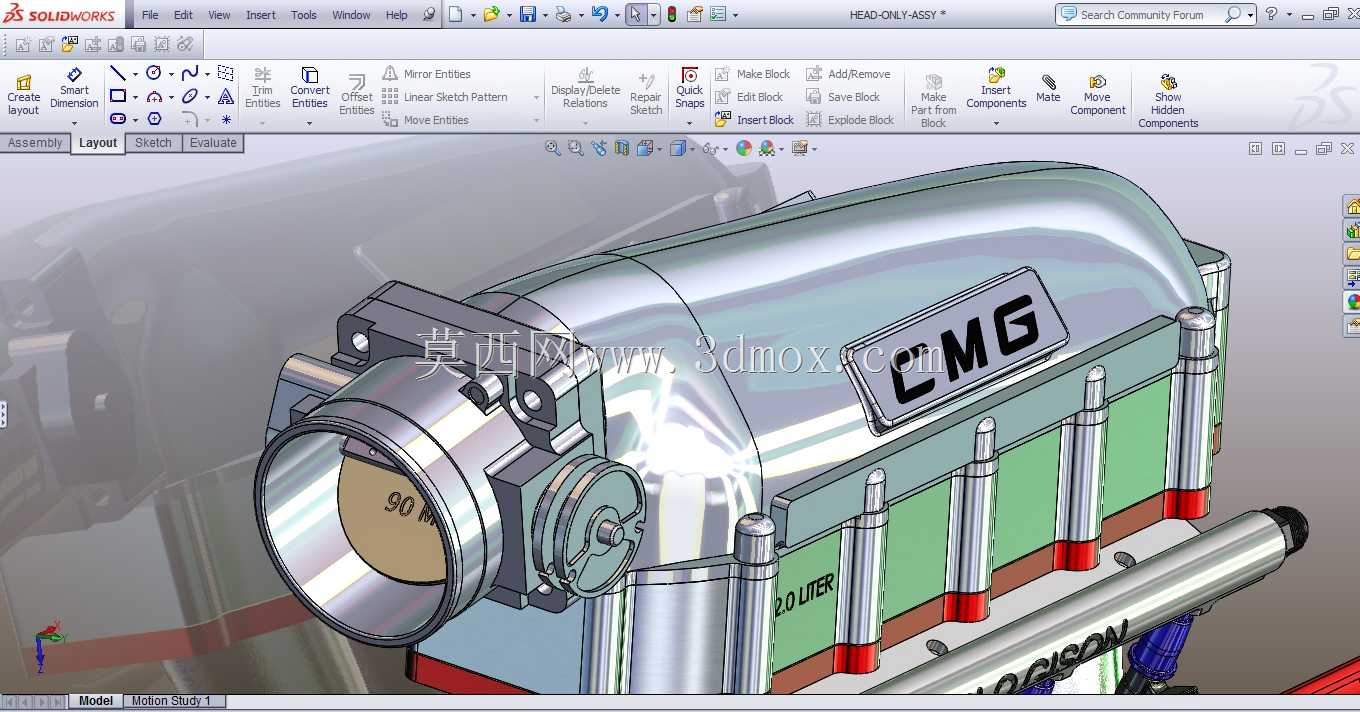Open the Circle tool dropdown arrow
Viewport: 1360px width, 712px height.
point(171,74)
